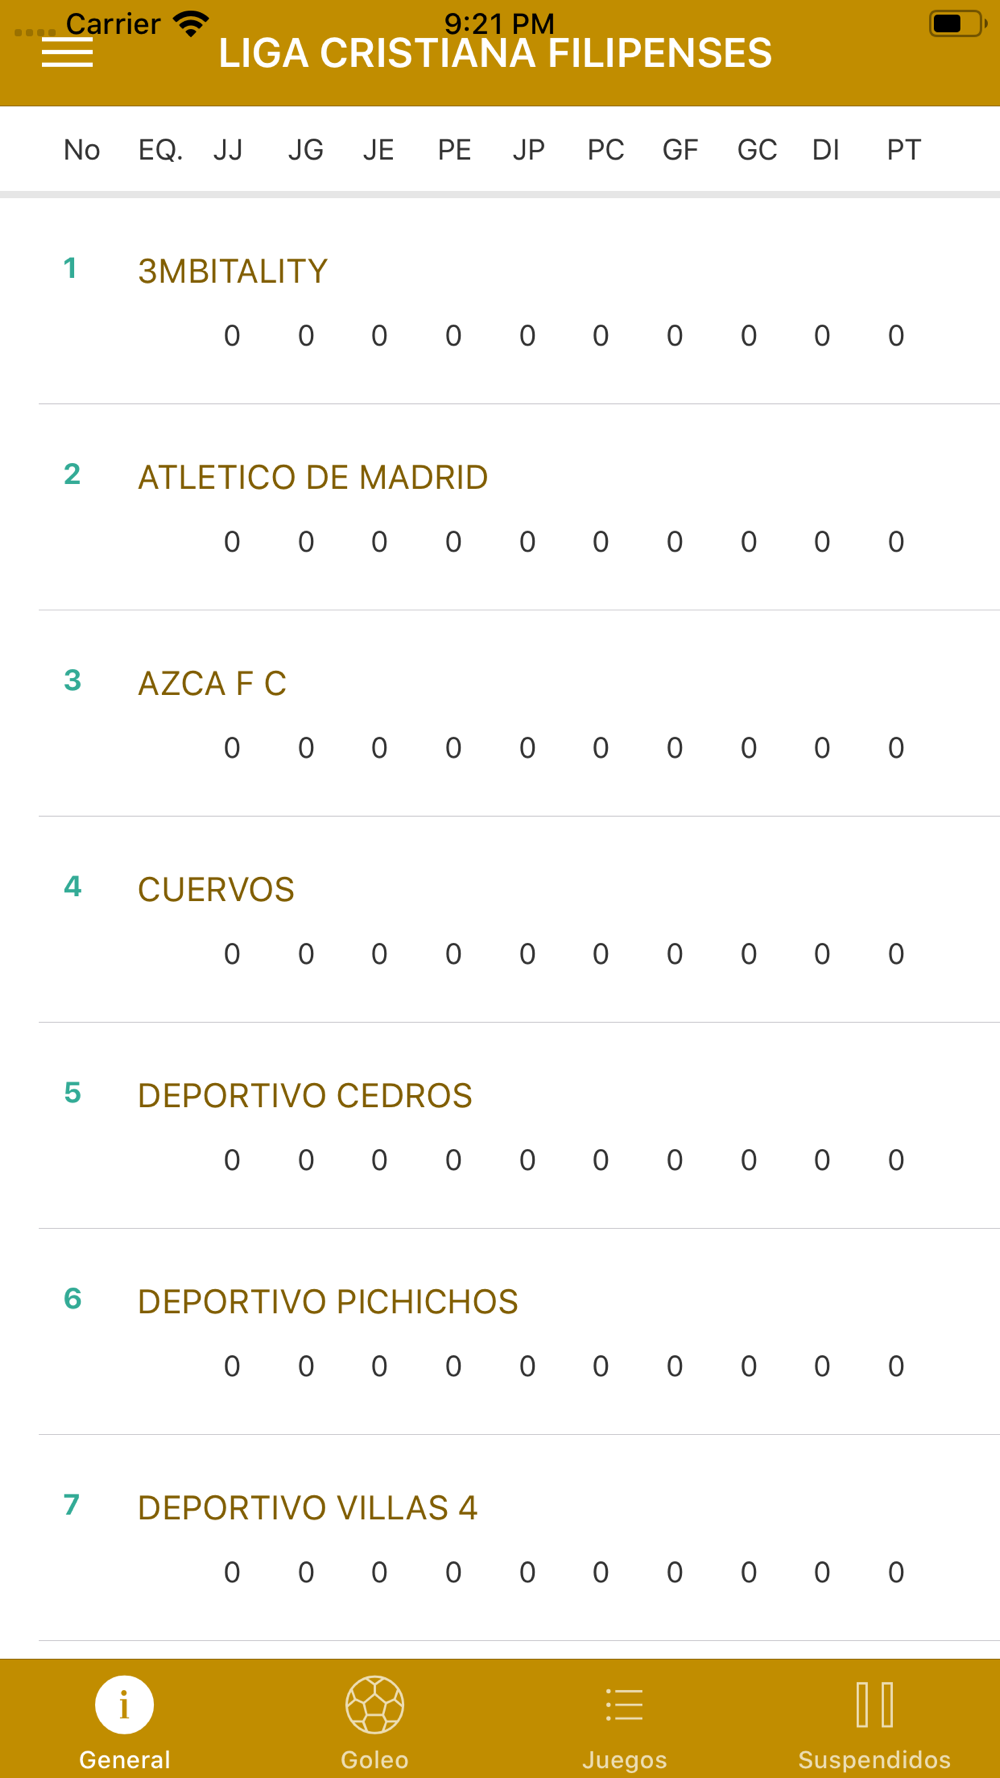Tap the Juegos list icon
1000x1778 pixels.
point(624,1705)
